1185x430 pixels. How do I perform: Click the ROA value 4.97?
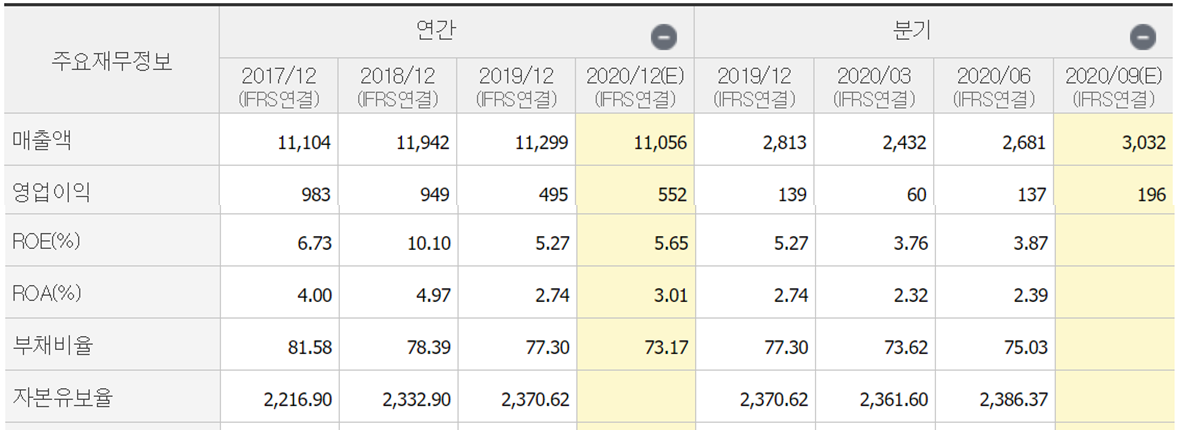pyautogui.click(x=433, y=295)
